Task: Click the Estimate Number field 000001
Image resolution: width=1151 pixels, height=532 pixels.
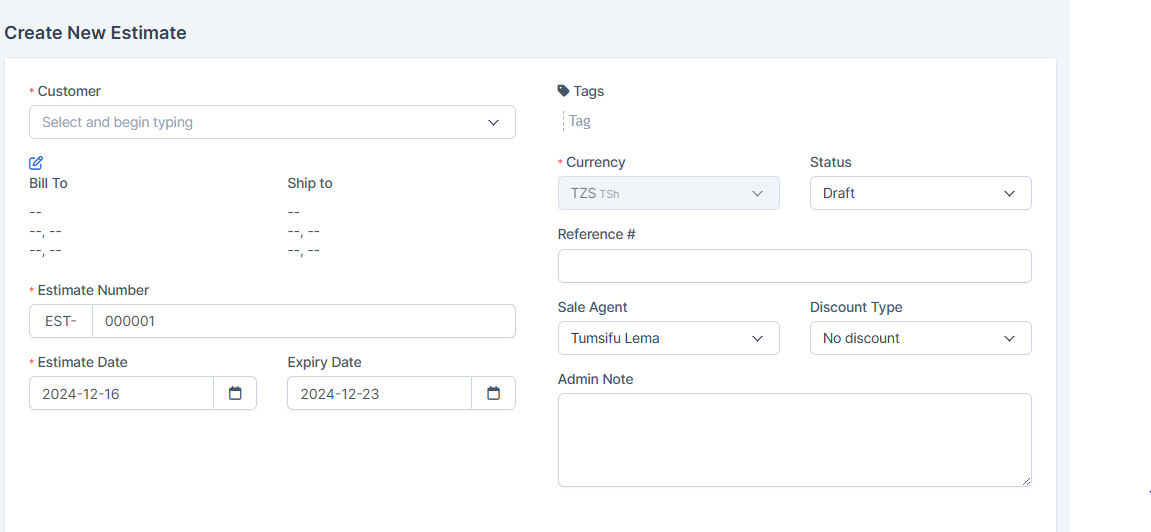Action: pos(303,321)
